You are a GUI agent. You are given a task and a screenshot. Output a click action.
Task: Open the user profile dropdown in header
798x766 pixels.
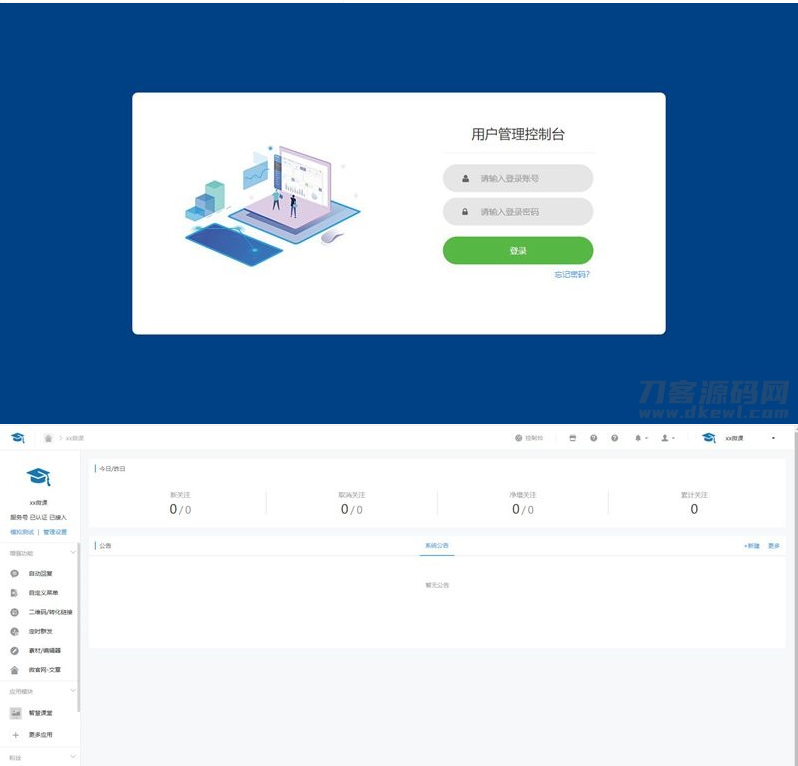tap(667, 438)
